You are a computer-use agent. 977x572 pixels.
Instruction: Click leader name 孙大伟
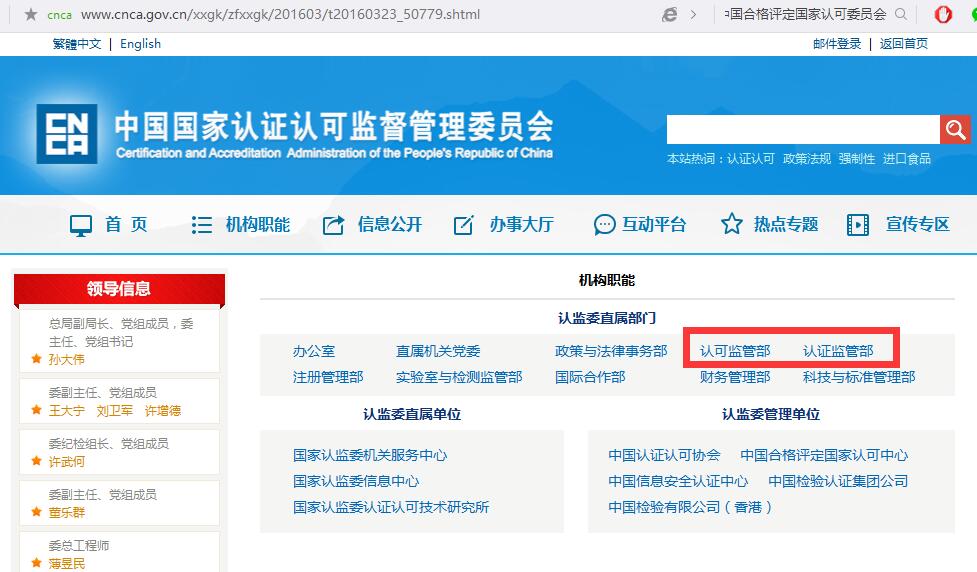67,360
